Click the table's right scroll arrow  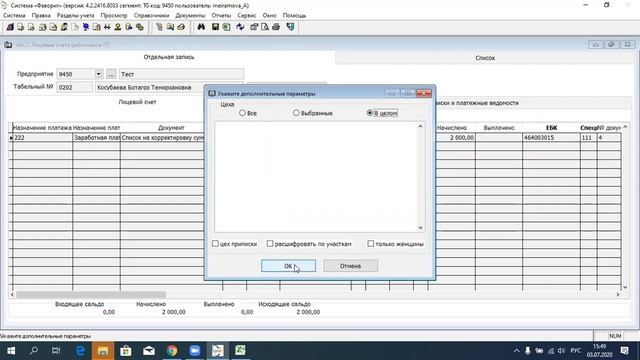coord(618,294)
